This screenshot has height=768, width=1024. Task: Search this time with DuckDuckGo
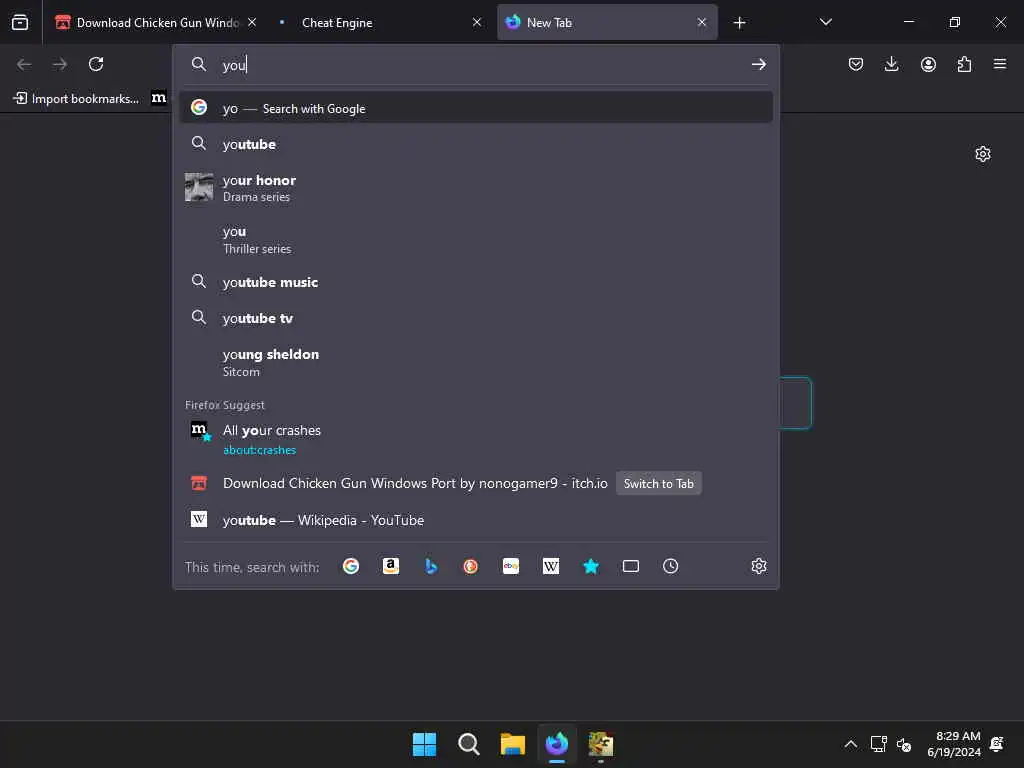(x=471, y=566)
